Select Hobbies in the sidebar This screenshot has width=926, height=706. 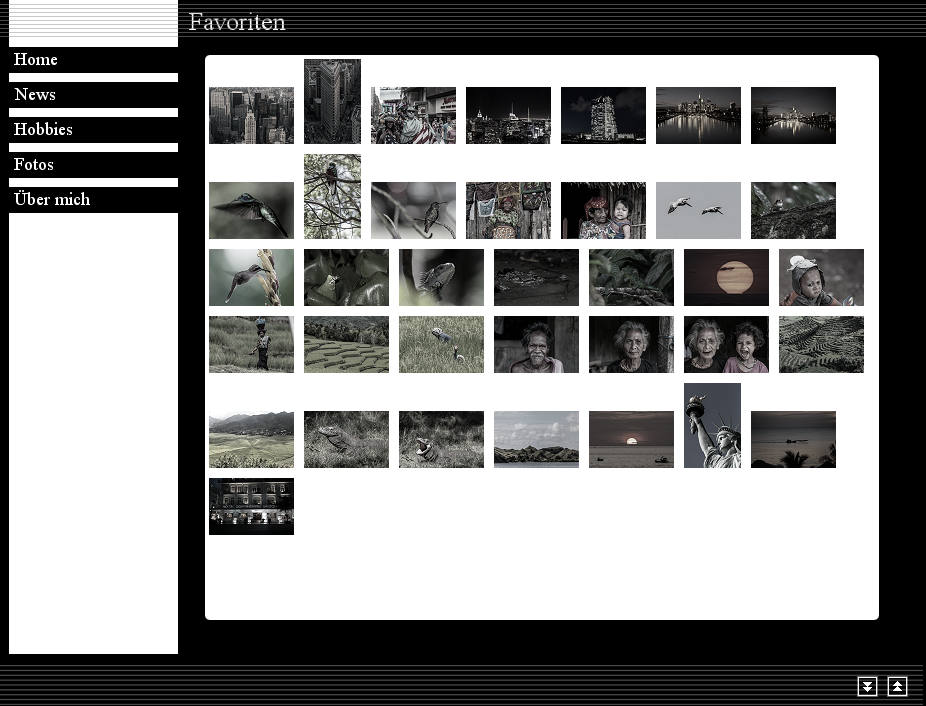pyautogui.click(x=43, y=130)
